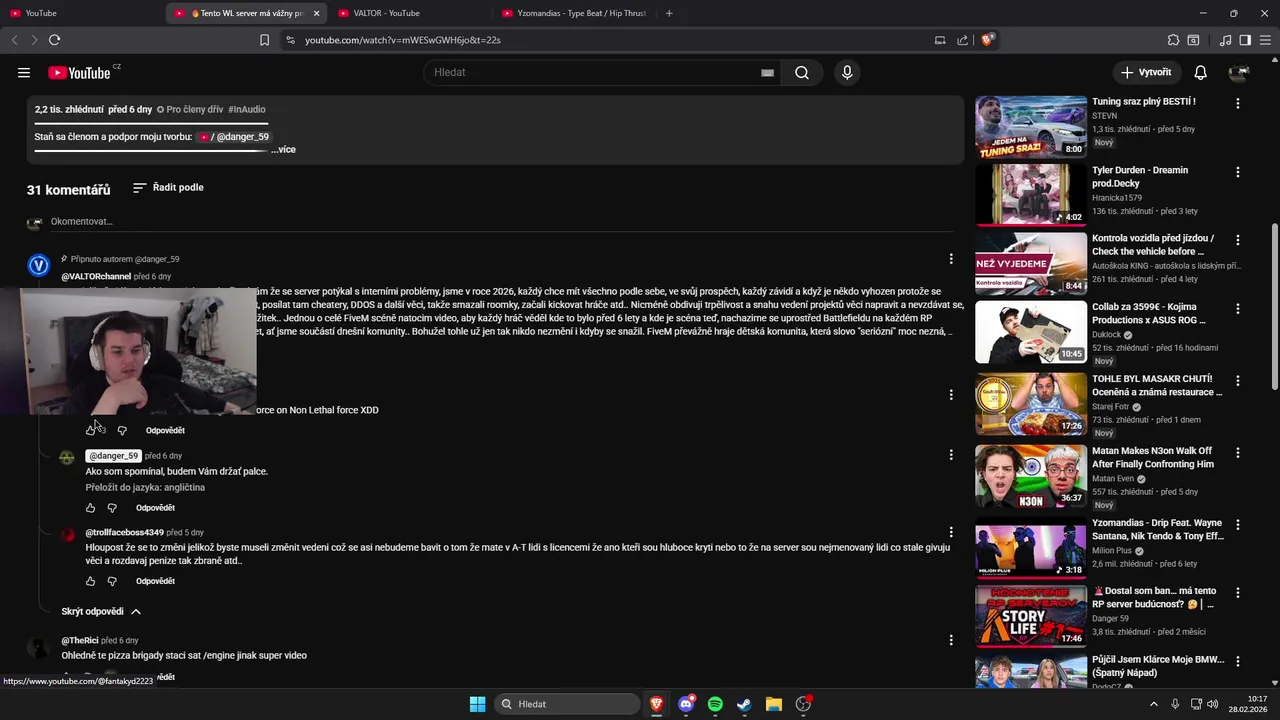Open options for the pinned VALTOR comment
Image resolution: width=1280 pixels, height=720 pixels.
(951, 259)
